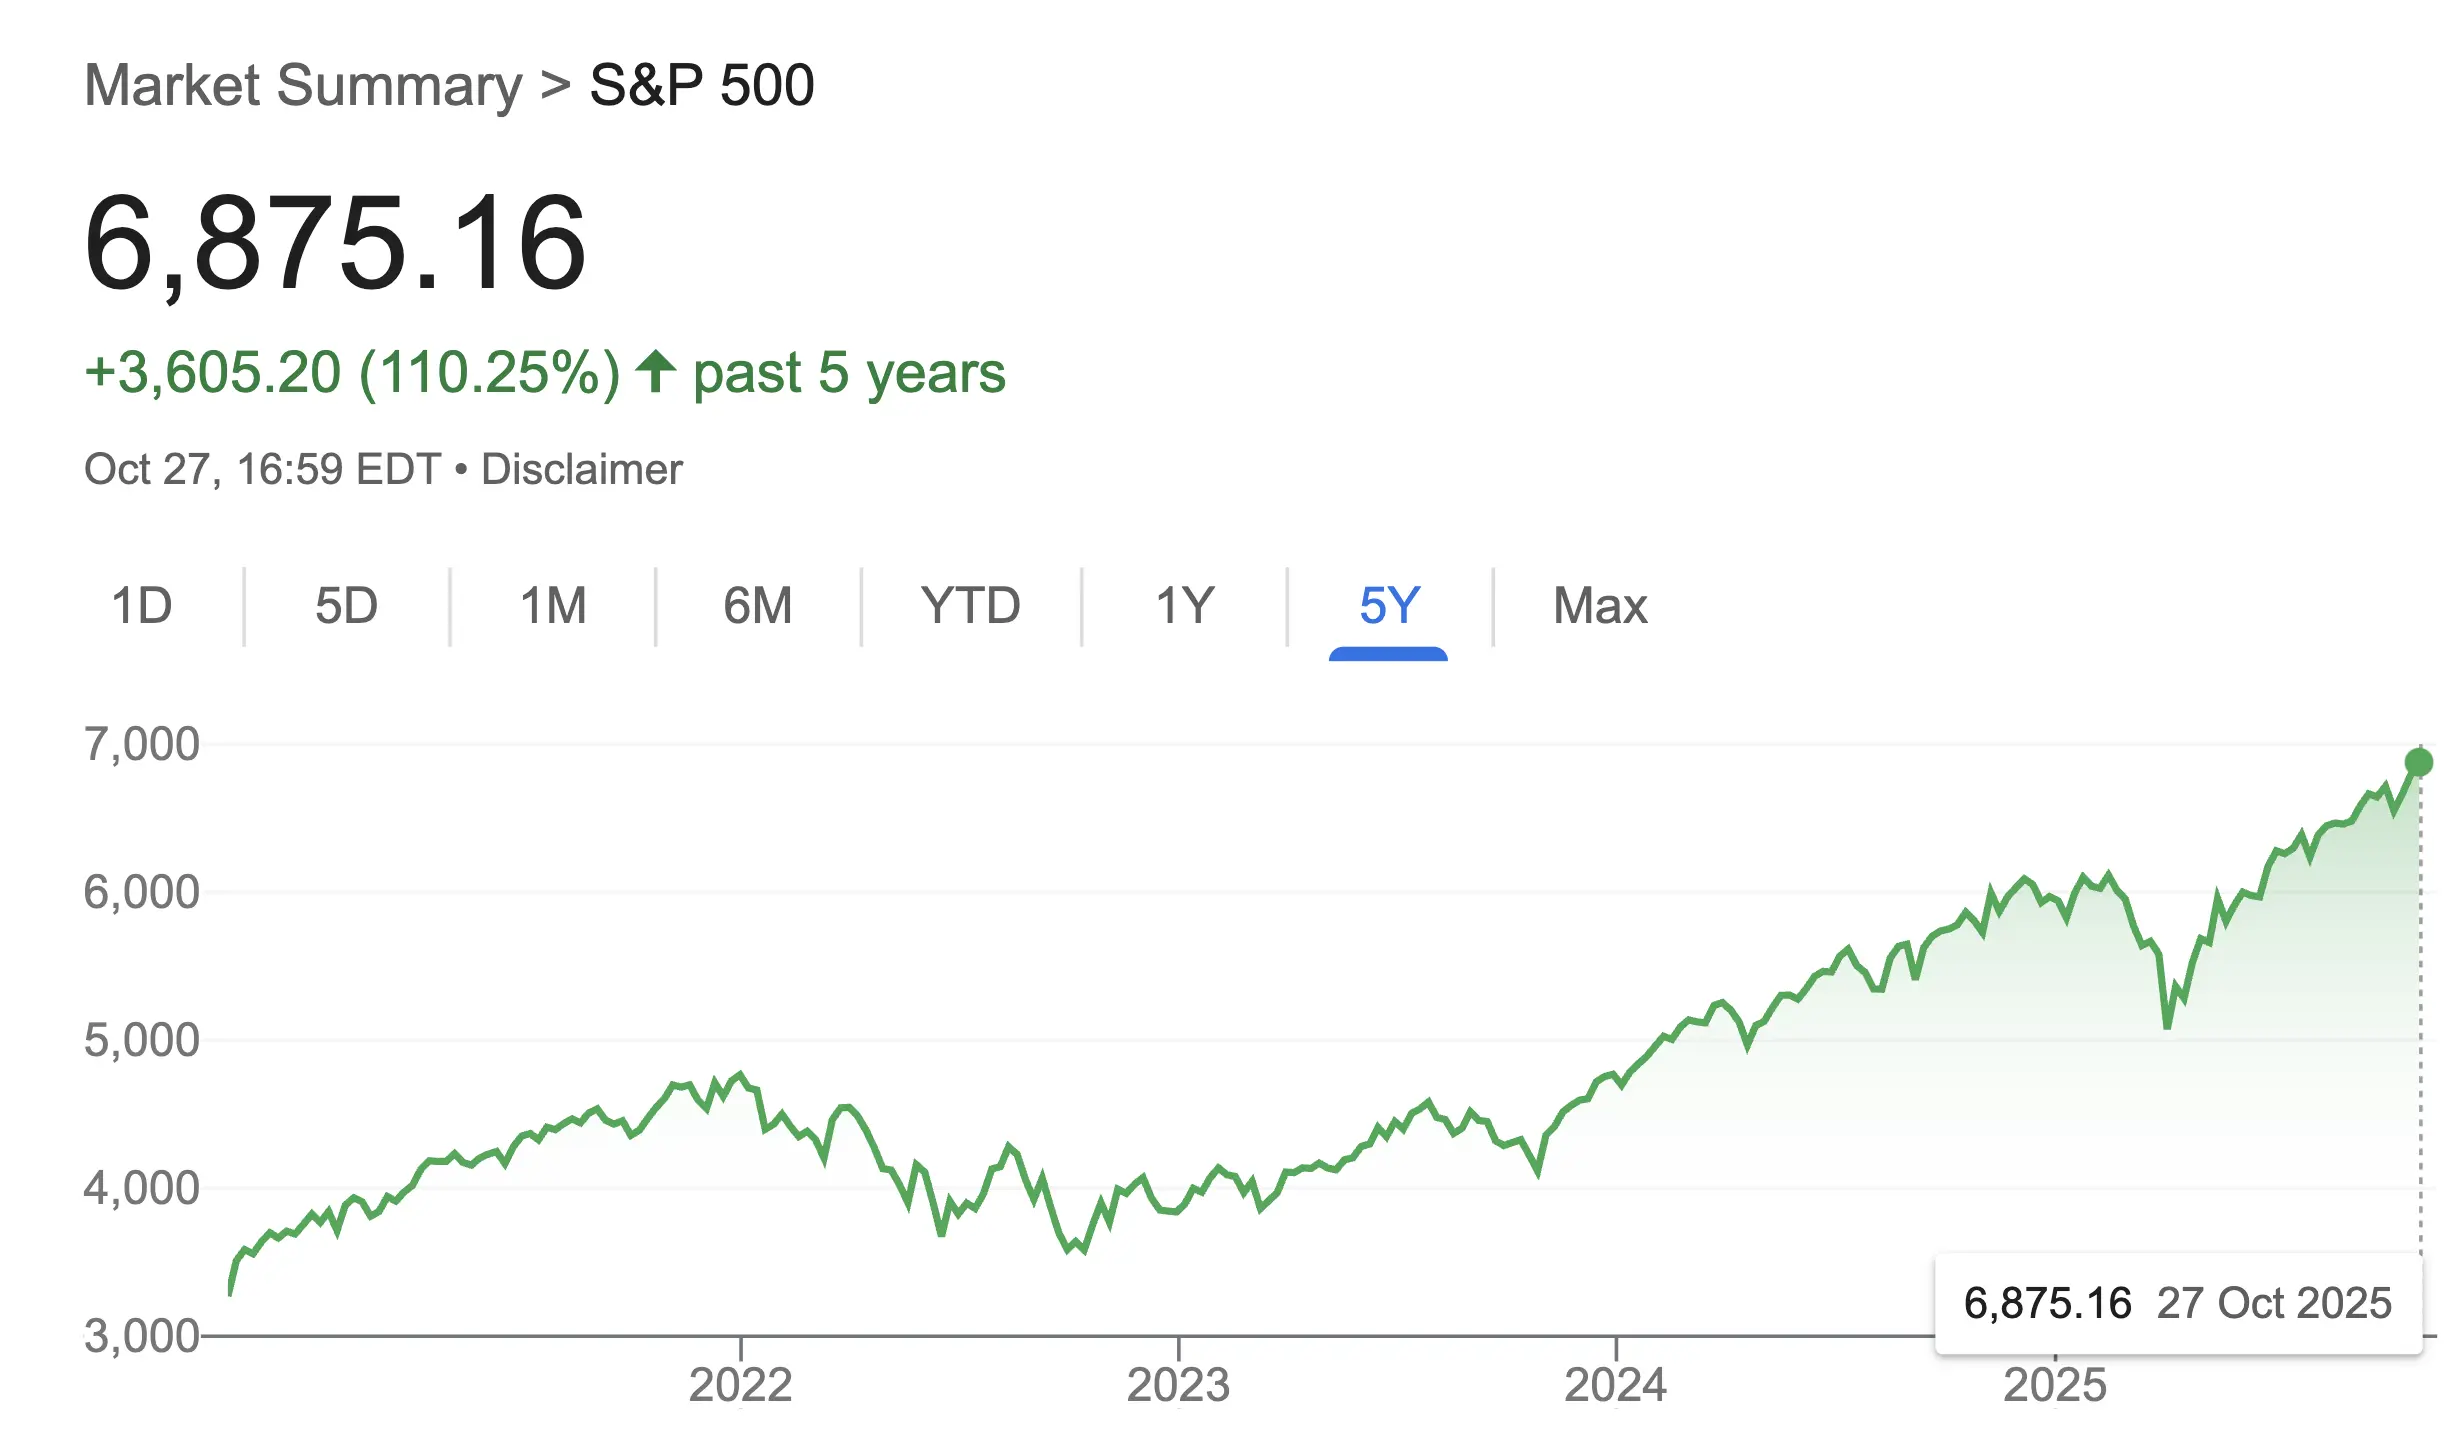Click the +3,605.20 (110.25%) change text

[352, 373]
